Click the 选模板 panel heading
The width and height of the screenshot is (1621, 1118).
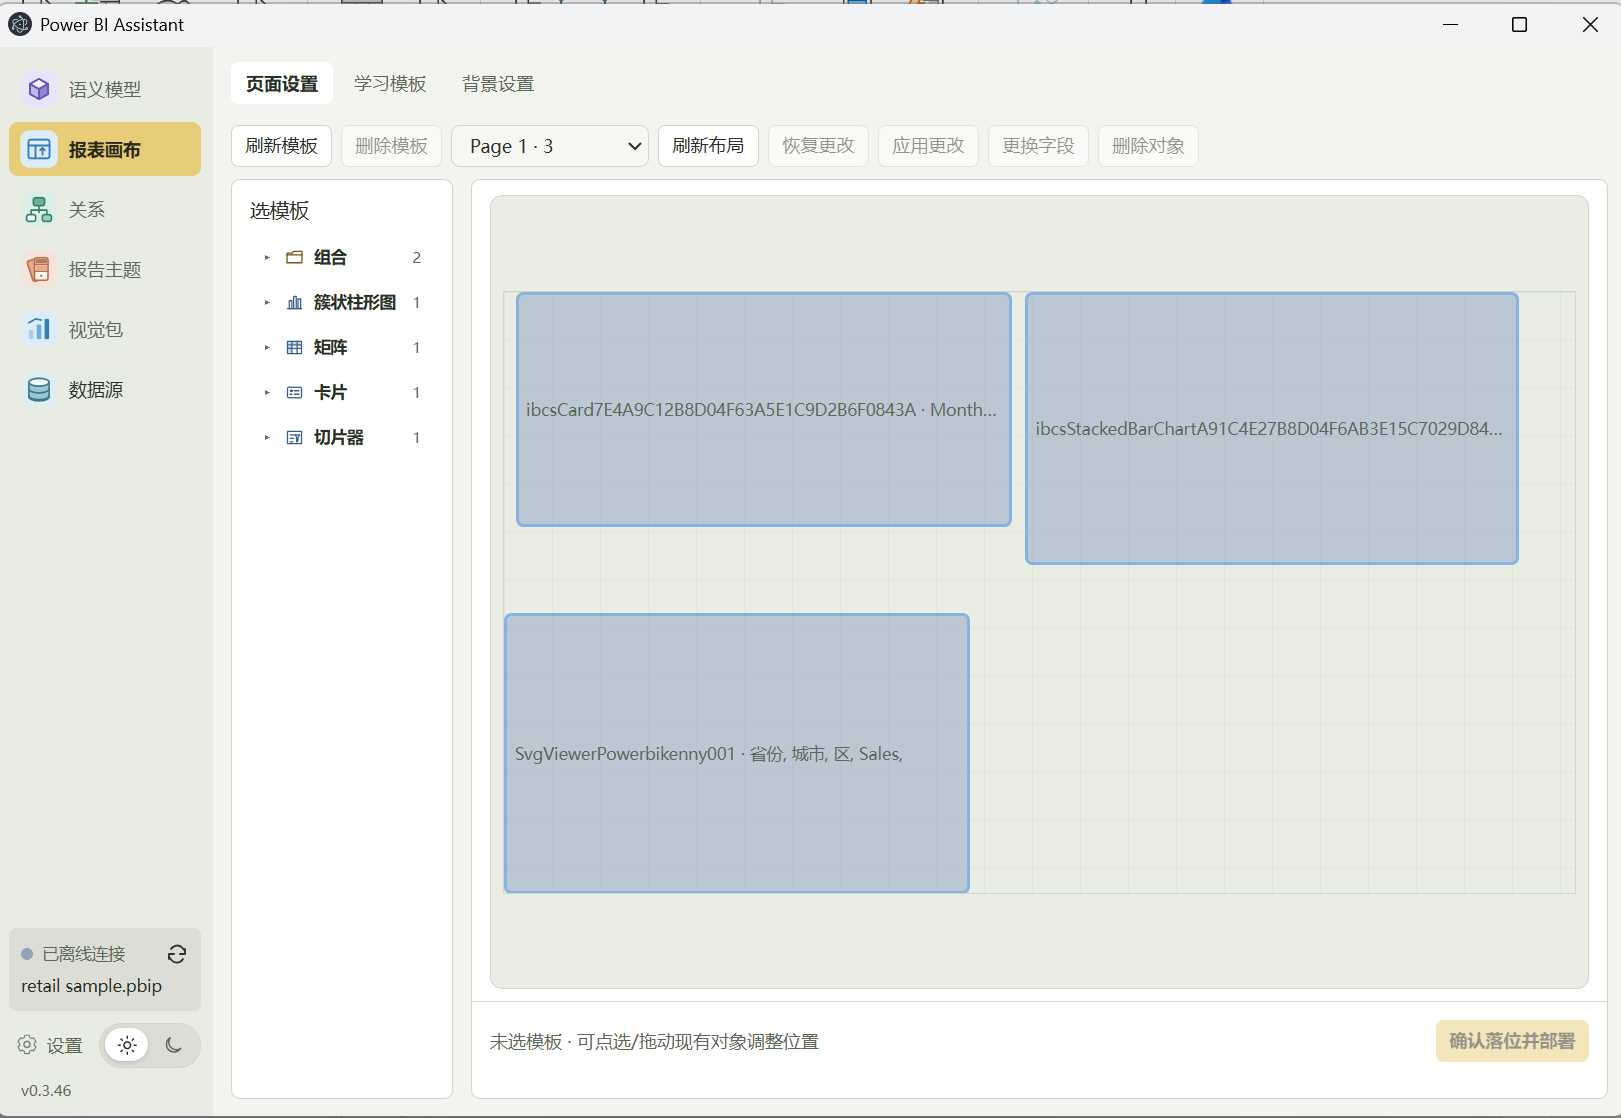point(280,211)
